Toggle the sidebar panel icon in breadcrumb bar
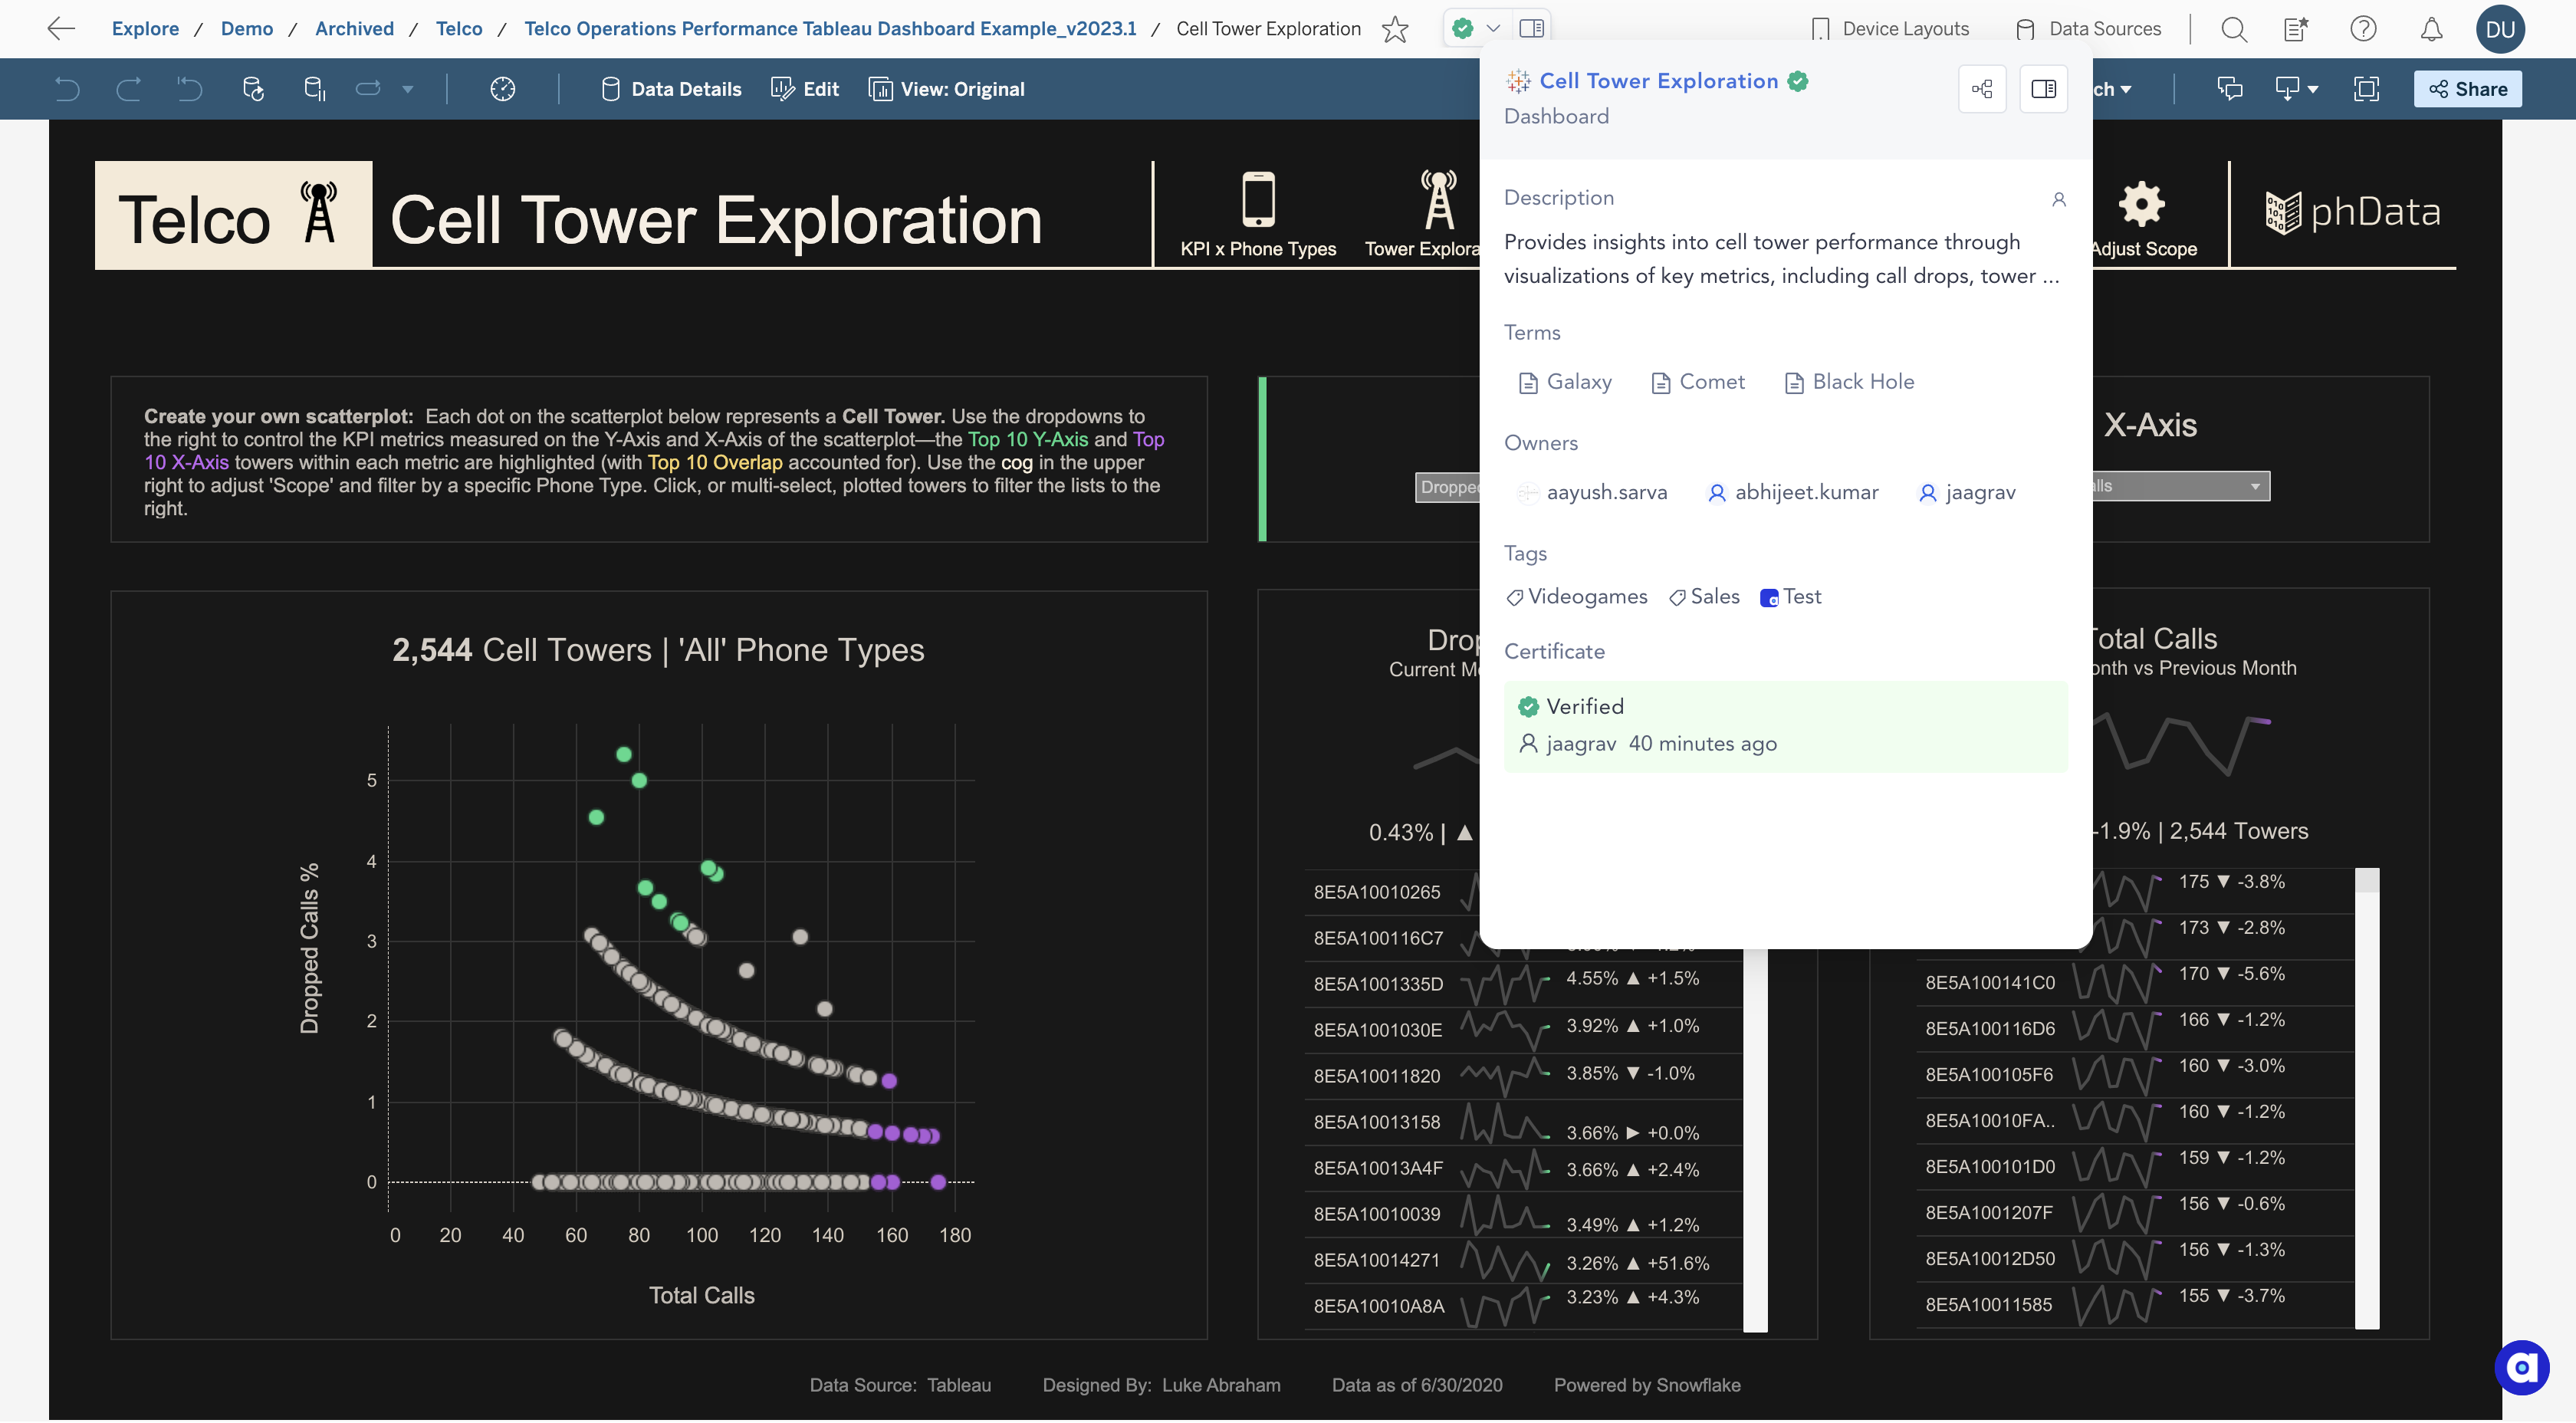The width and height of the screenshot is (2576, 1423). point(1531,28)
